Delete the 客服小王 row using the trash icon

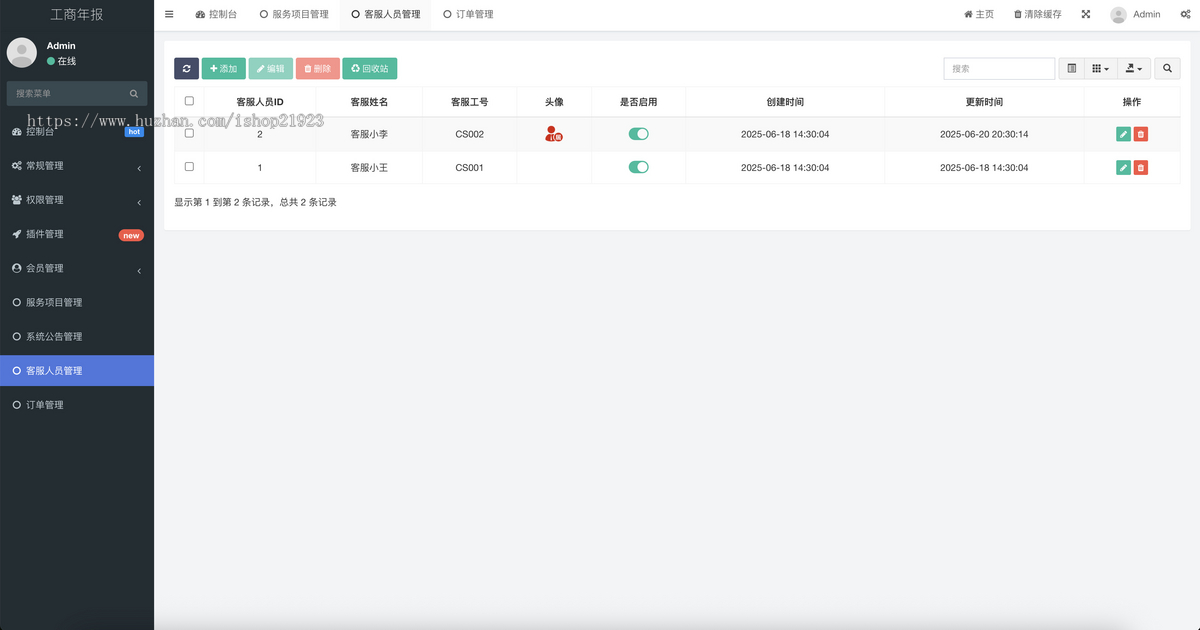tap(1141, 167)
